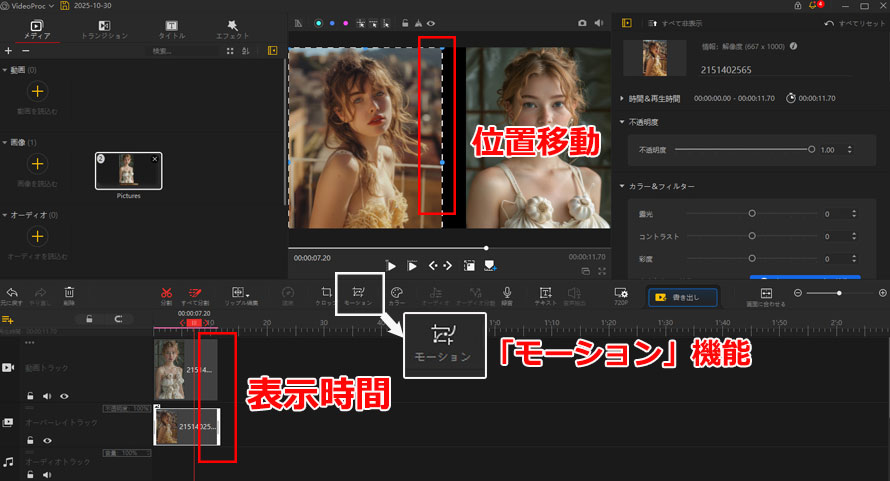Click the sort icon in the media panel
Screen dimensions: 890x481
(x=245, y=51)
